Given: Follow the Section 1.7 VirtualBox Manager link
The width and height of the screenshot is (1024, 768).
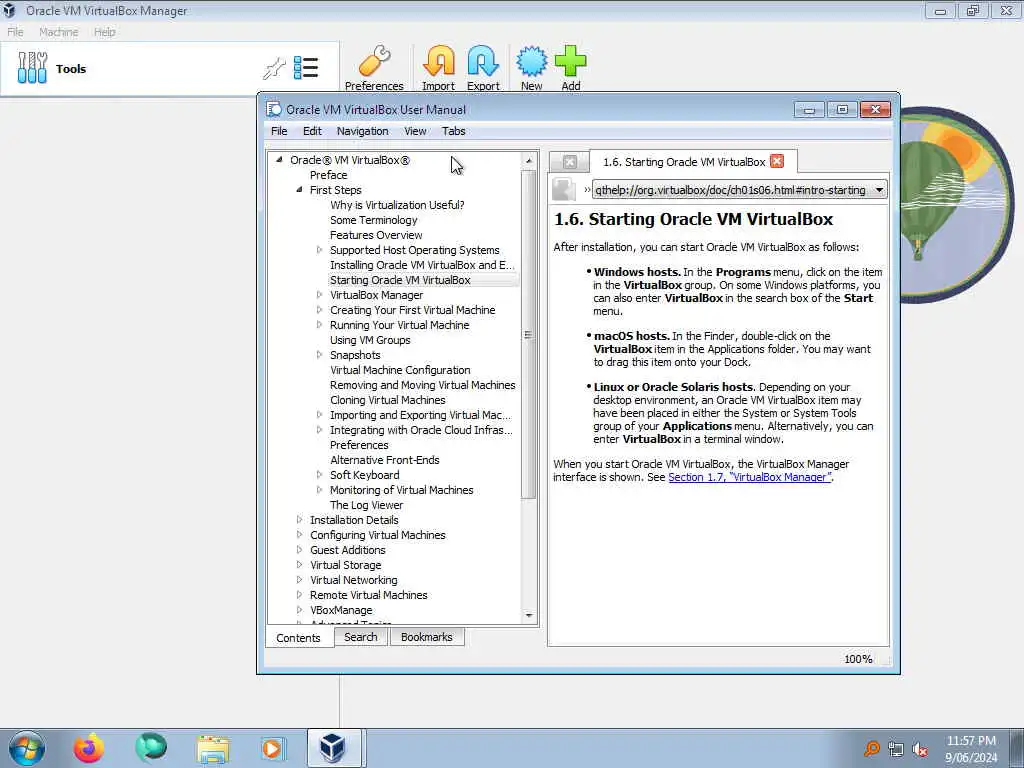Looking at the screenshot, I should (750, 477).
